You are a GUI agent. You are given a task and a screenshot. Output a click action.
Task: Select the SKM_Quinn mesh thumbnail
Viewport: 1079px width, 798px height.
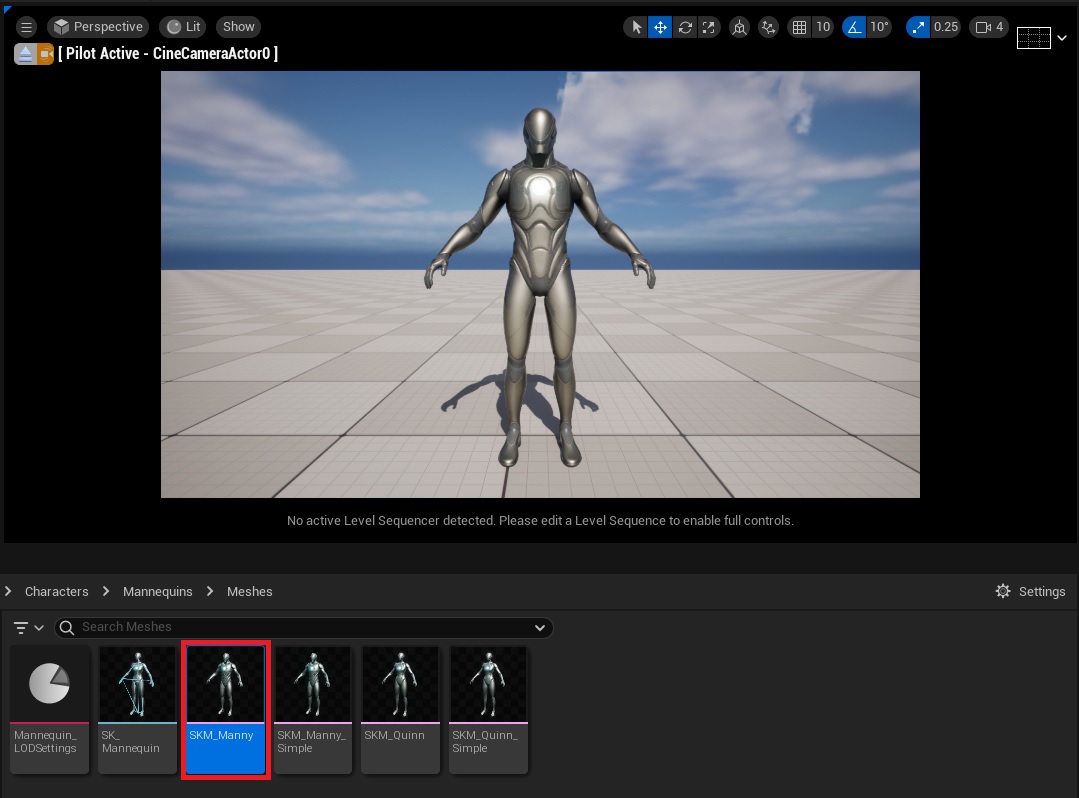coord(400,684)
